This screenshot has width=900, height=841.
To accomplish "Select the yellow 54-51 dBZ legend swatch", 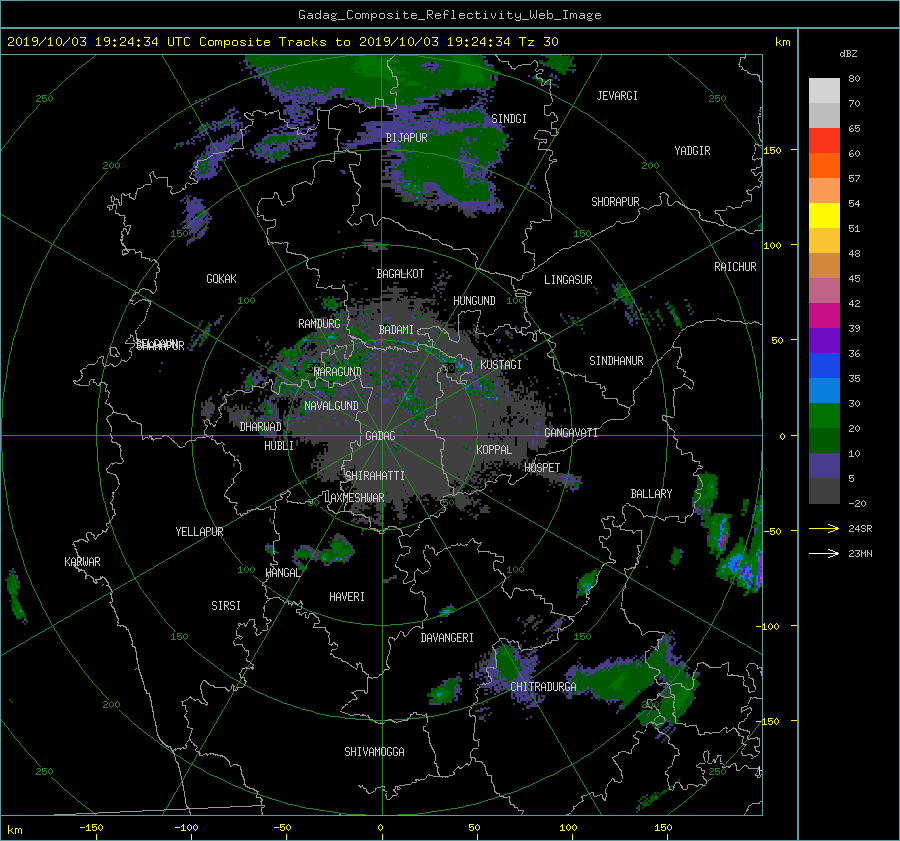I will (x=824, y=215).
